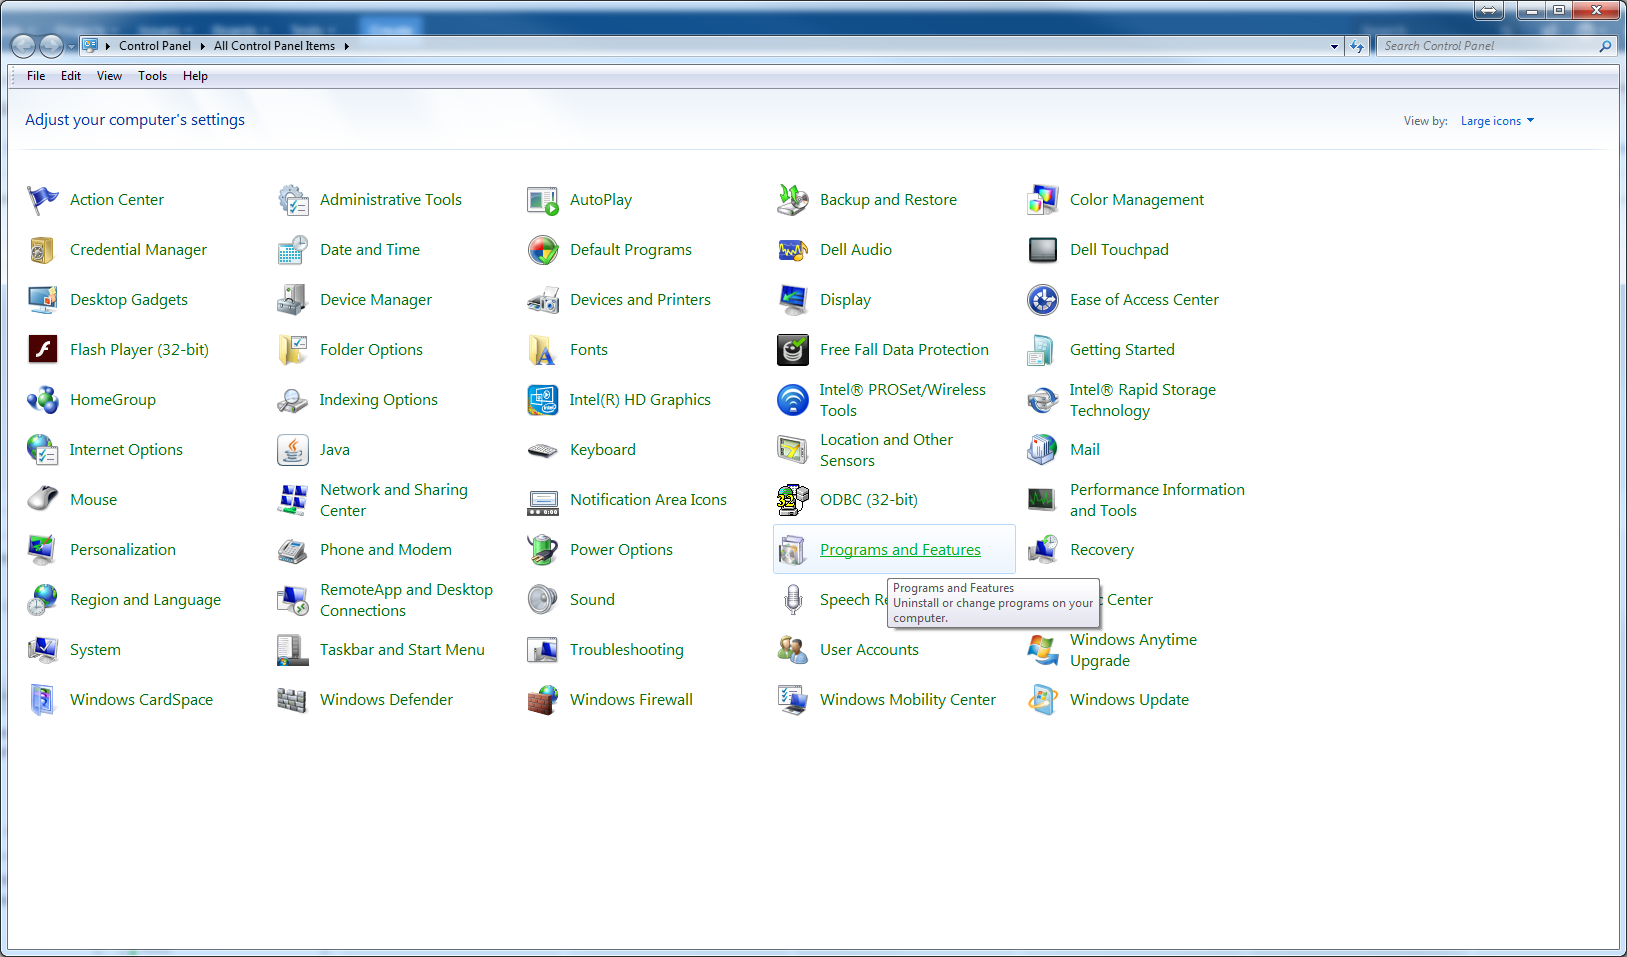Open the Edit menu
Viewport: 1627px width, 957px height.
click(x=71, y=76)
